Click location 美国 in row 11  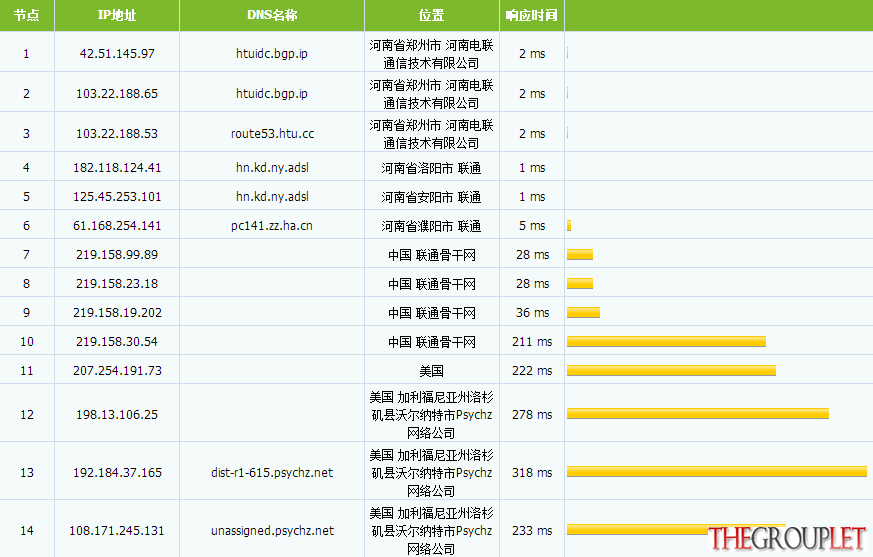(431, 371)
